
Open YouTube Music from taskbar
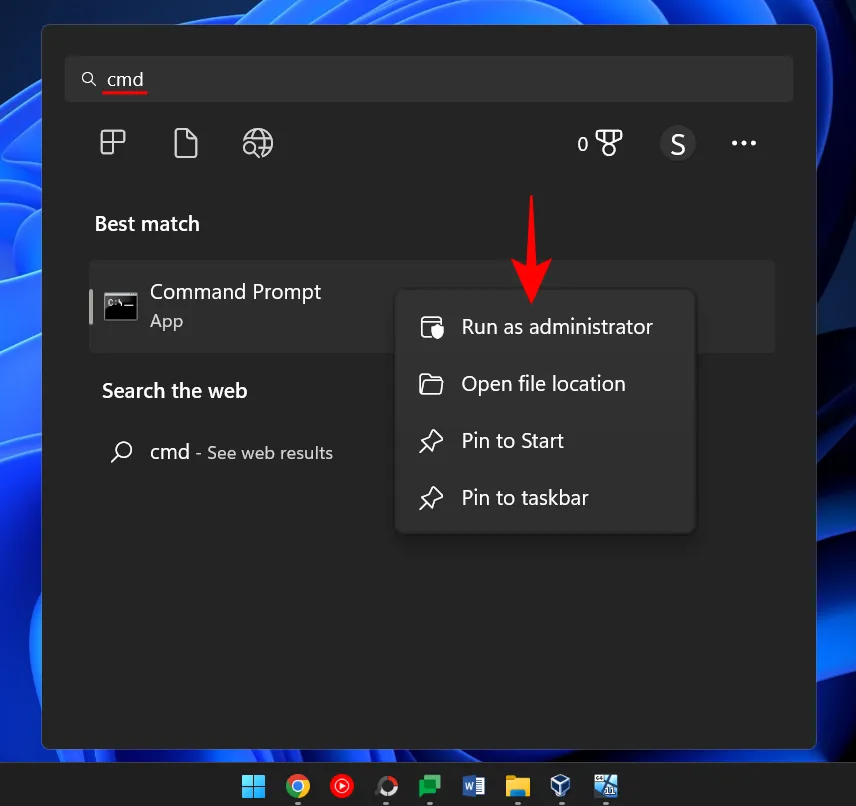point(342,786)
